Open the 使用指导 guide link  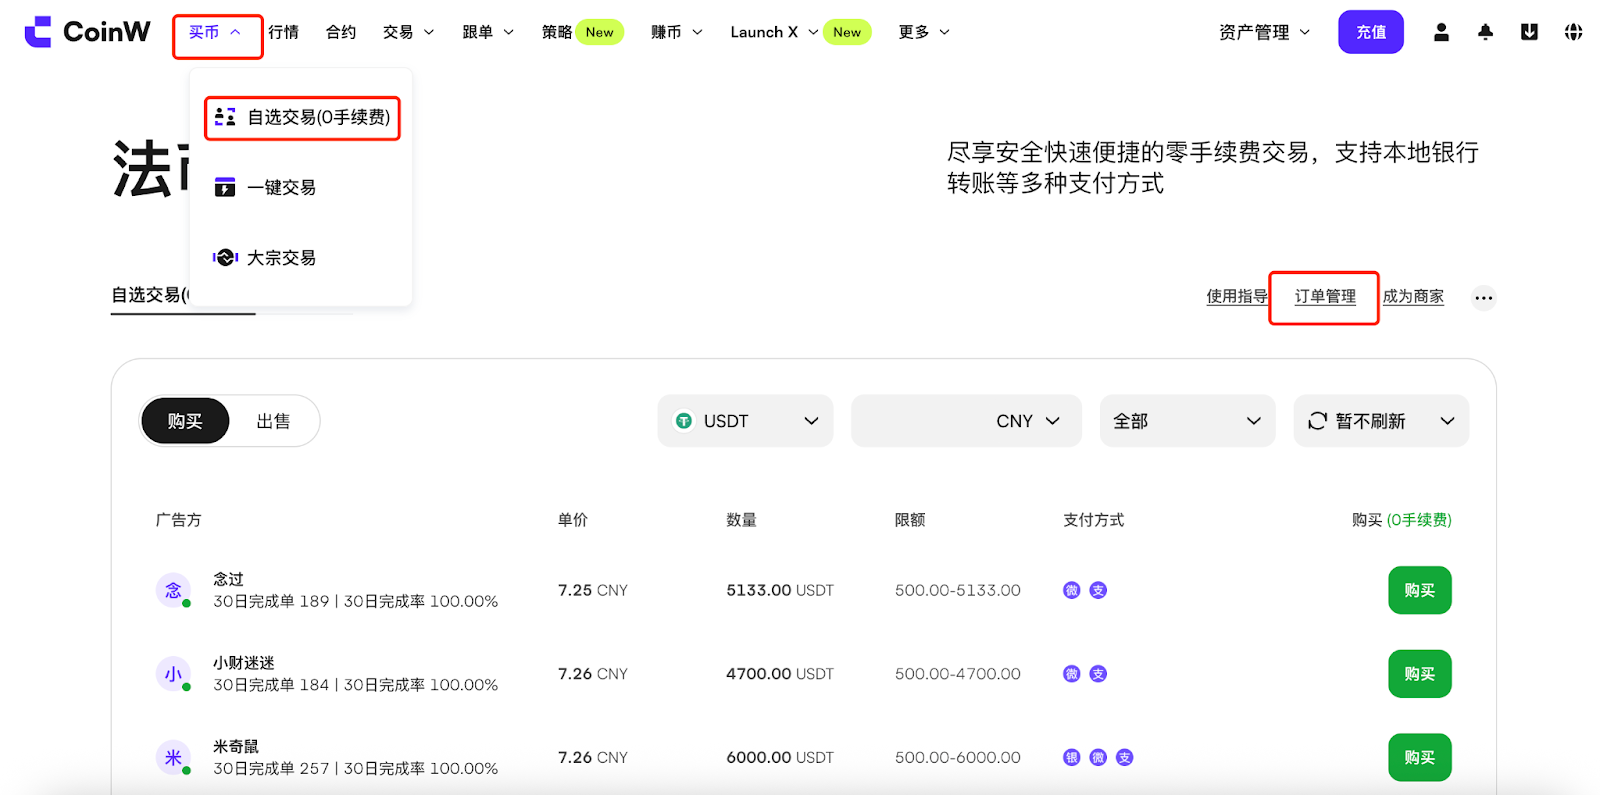click(1236, 296)
